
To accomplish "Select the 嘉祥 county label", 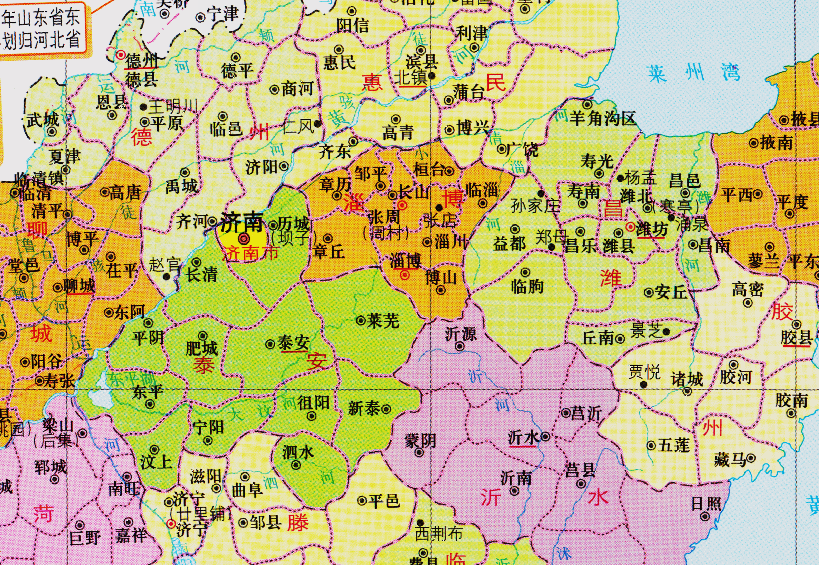I will click(x=131, y=536).
